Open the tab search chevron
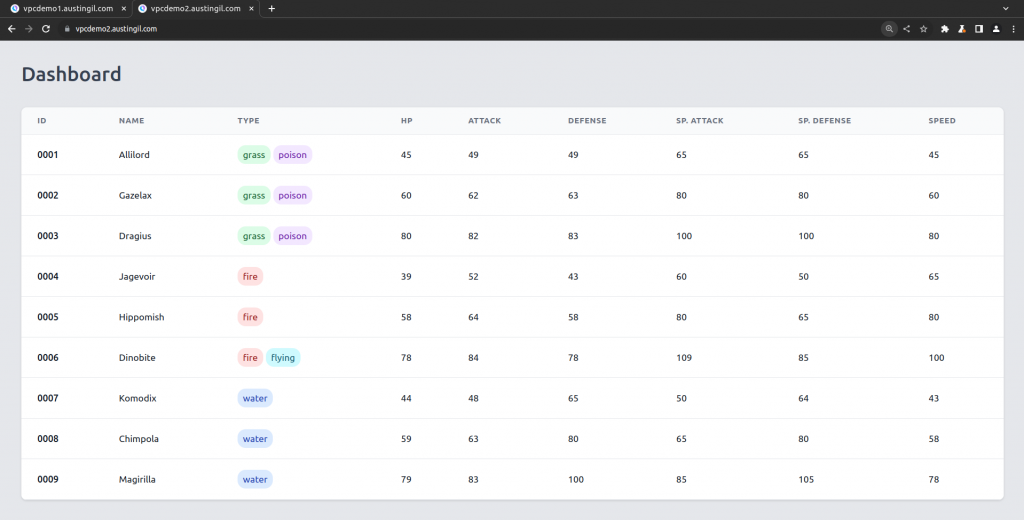The height and width of the screenshot is (520, 1024). tap(1006, 8)
